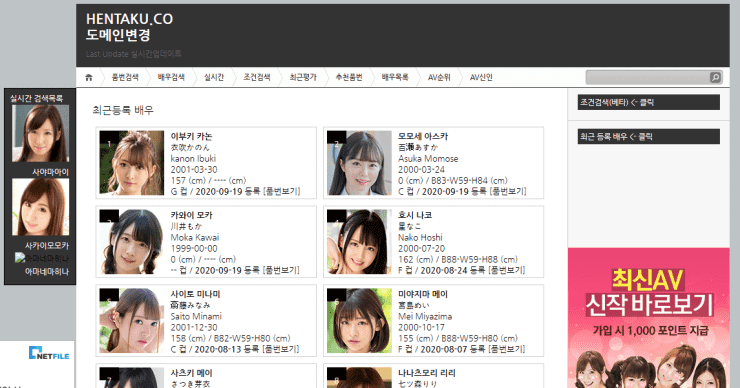This screenshot has height=388, width=740.
Task: Open the 배우검색 menu item
Action: (x=171, y=77)
